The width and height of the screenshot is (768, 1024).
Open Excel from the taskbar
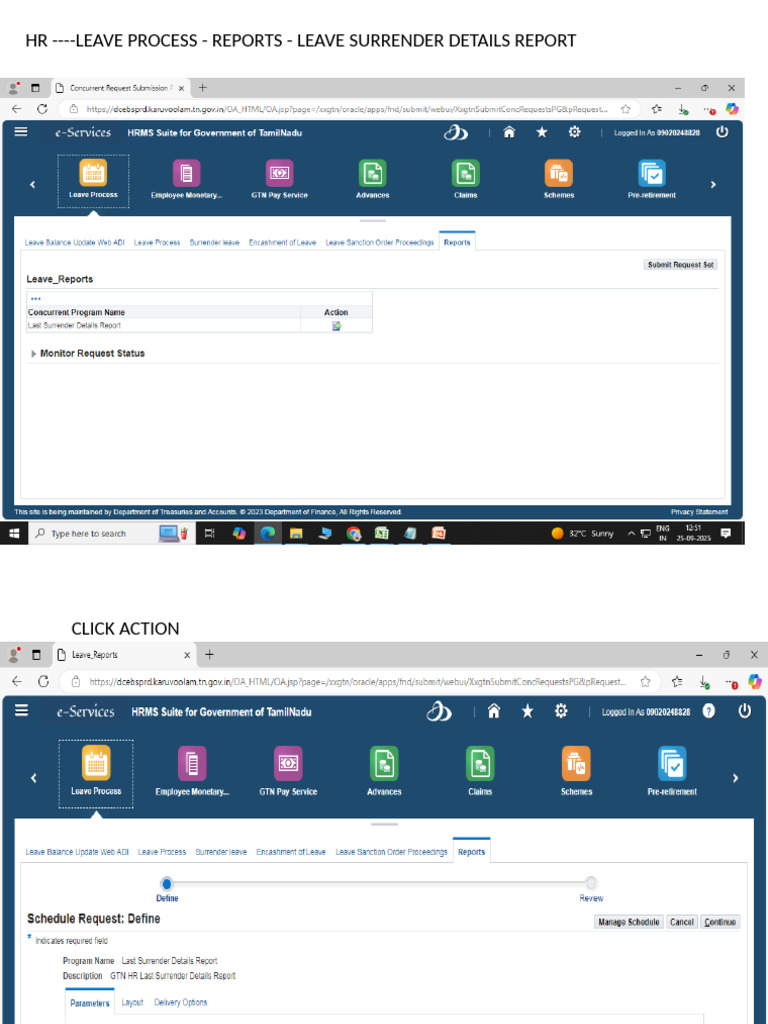pos(381,534)
